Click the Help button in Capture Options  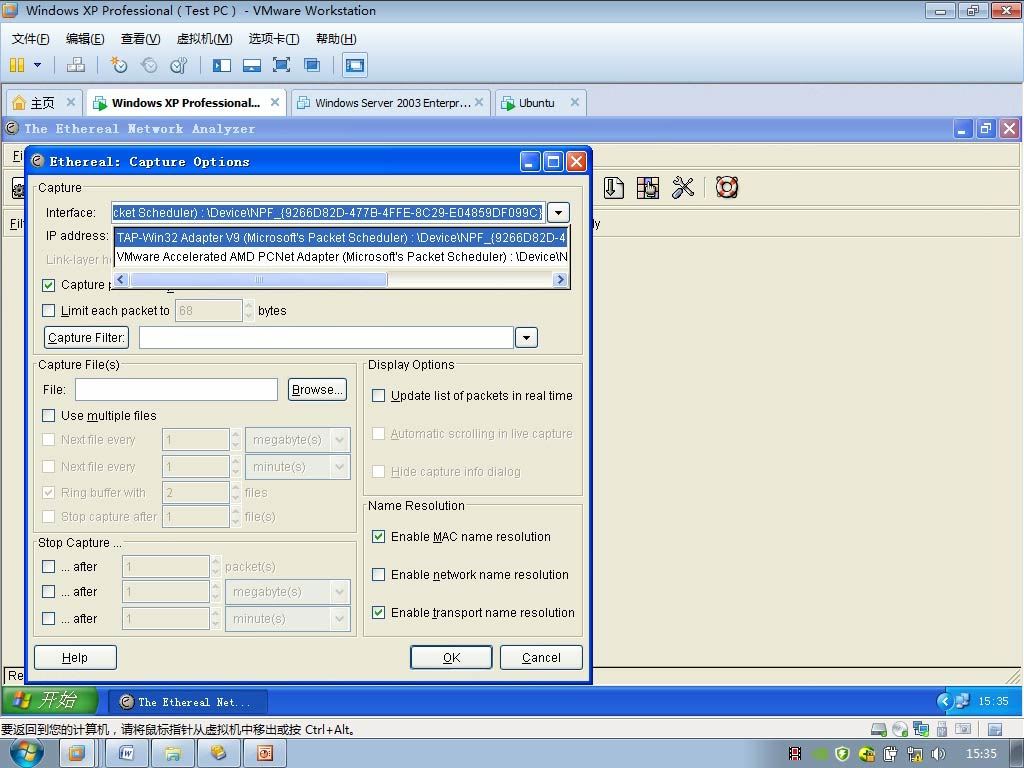point(75,658)
